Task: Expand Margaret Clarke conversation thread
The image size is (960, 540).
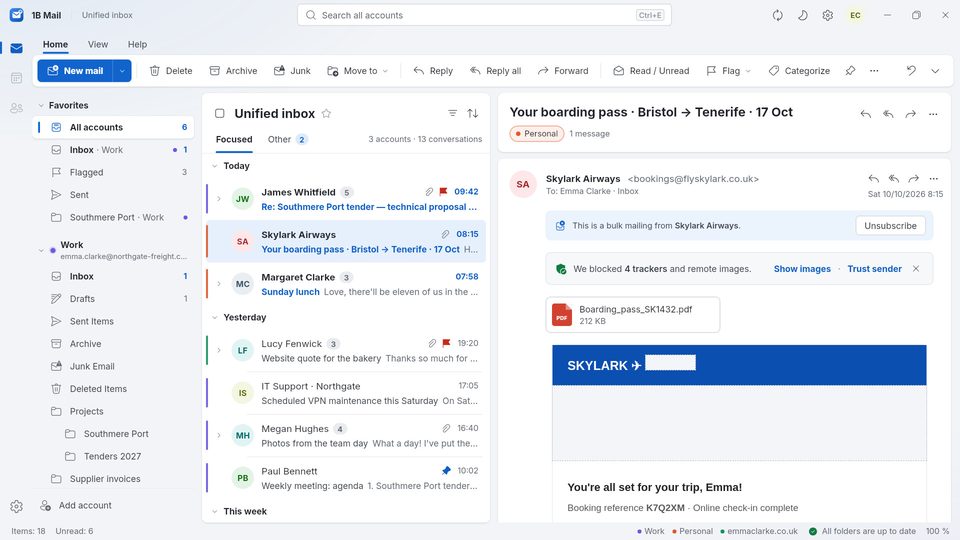Action: [219, 283]
